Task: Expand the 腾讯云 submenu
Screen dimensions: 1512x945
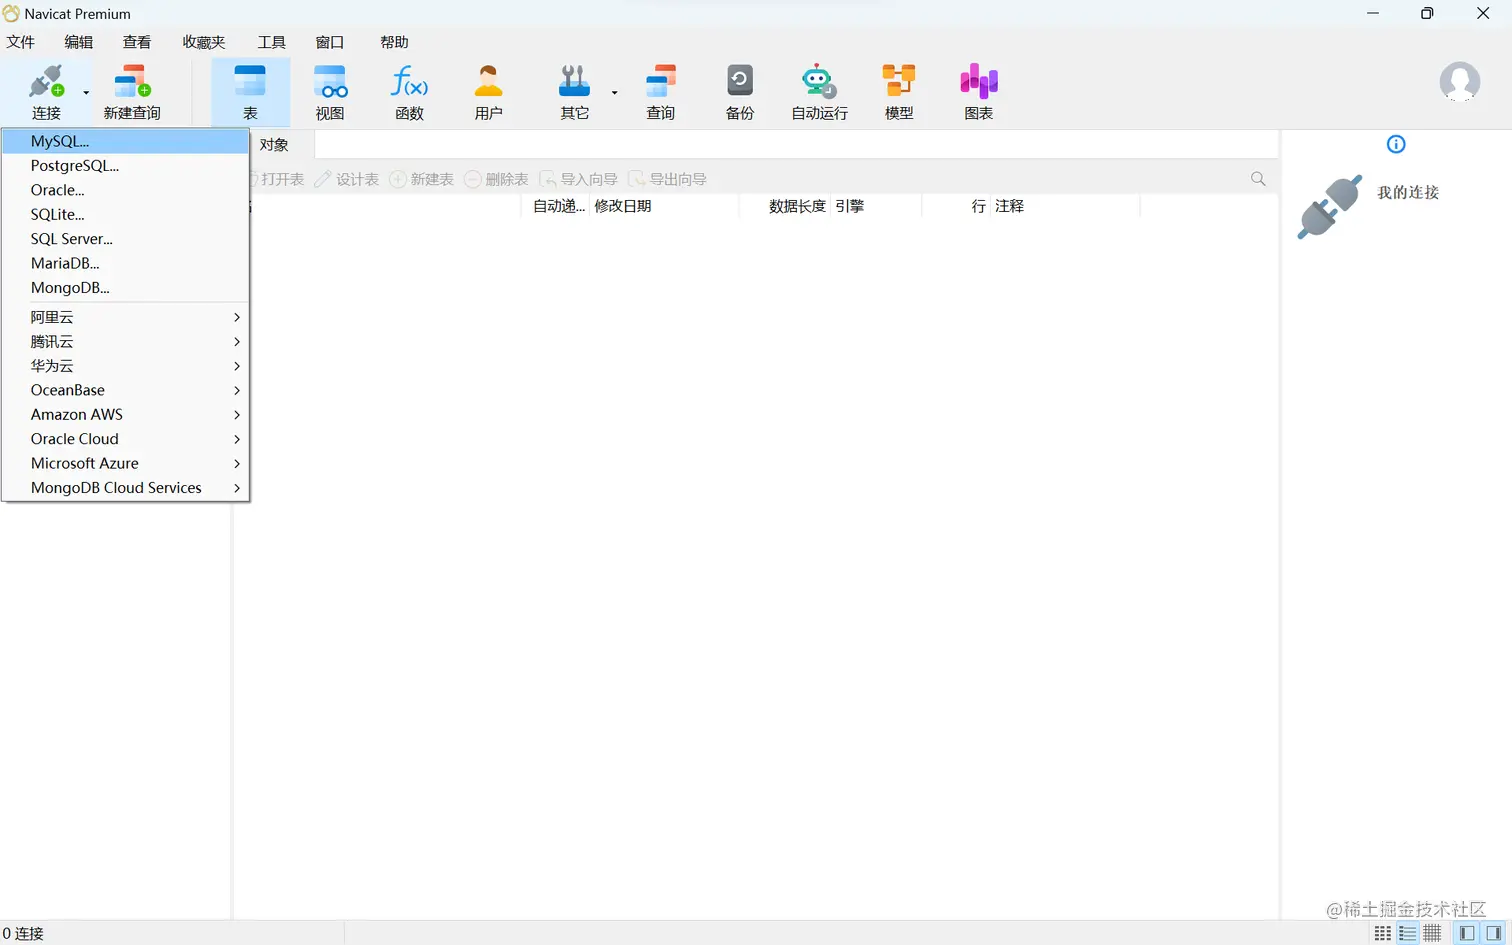Action: pyautogui.click(x=125, y=342)
